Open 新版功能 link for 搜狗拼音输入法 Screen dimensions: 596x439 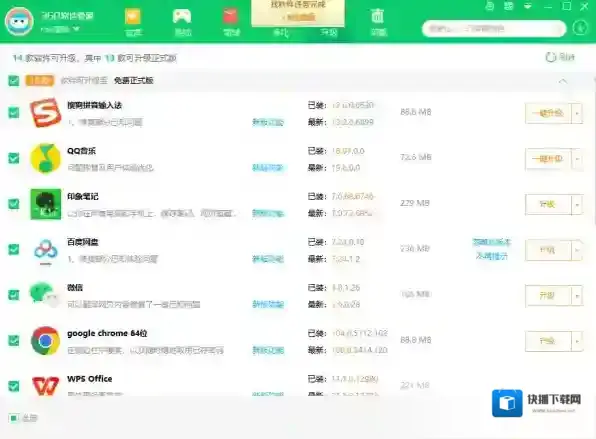click(x=268, y=122)
